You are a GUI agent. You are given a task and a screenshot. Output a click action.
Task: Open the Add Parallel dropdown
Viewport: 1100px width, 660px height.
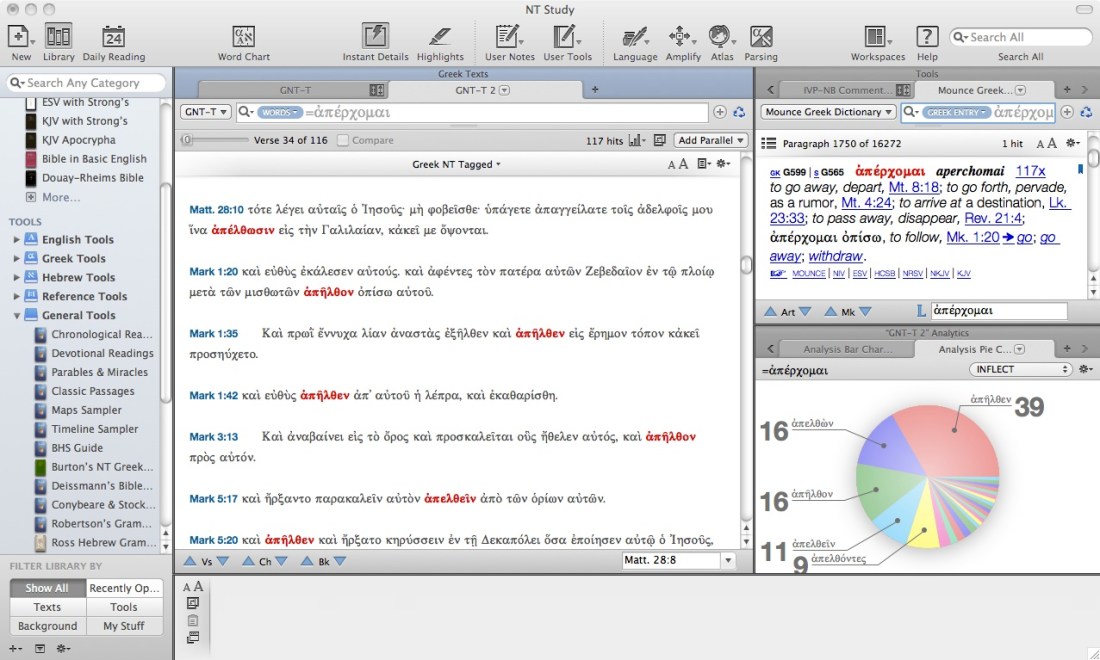(711, 141)
